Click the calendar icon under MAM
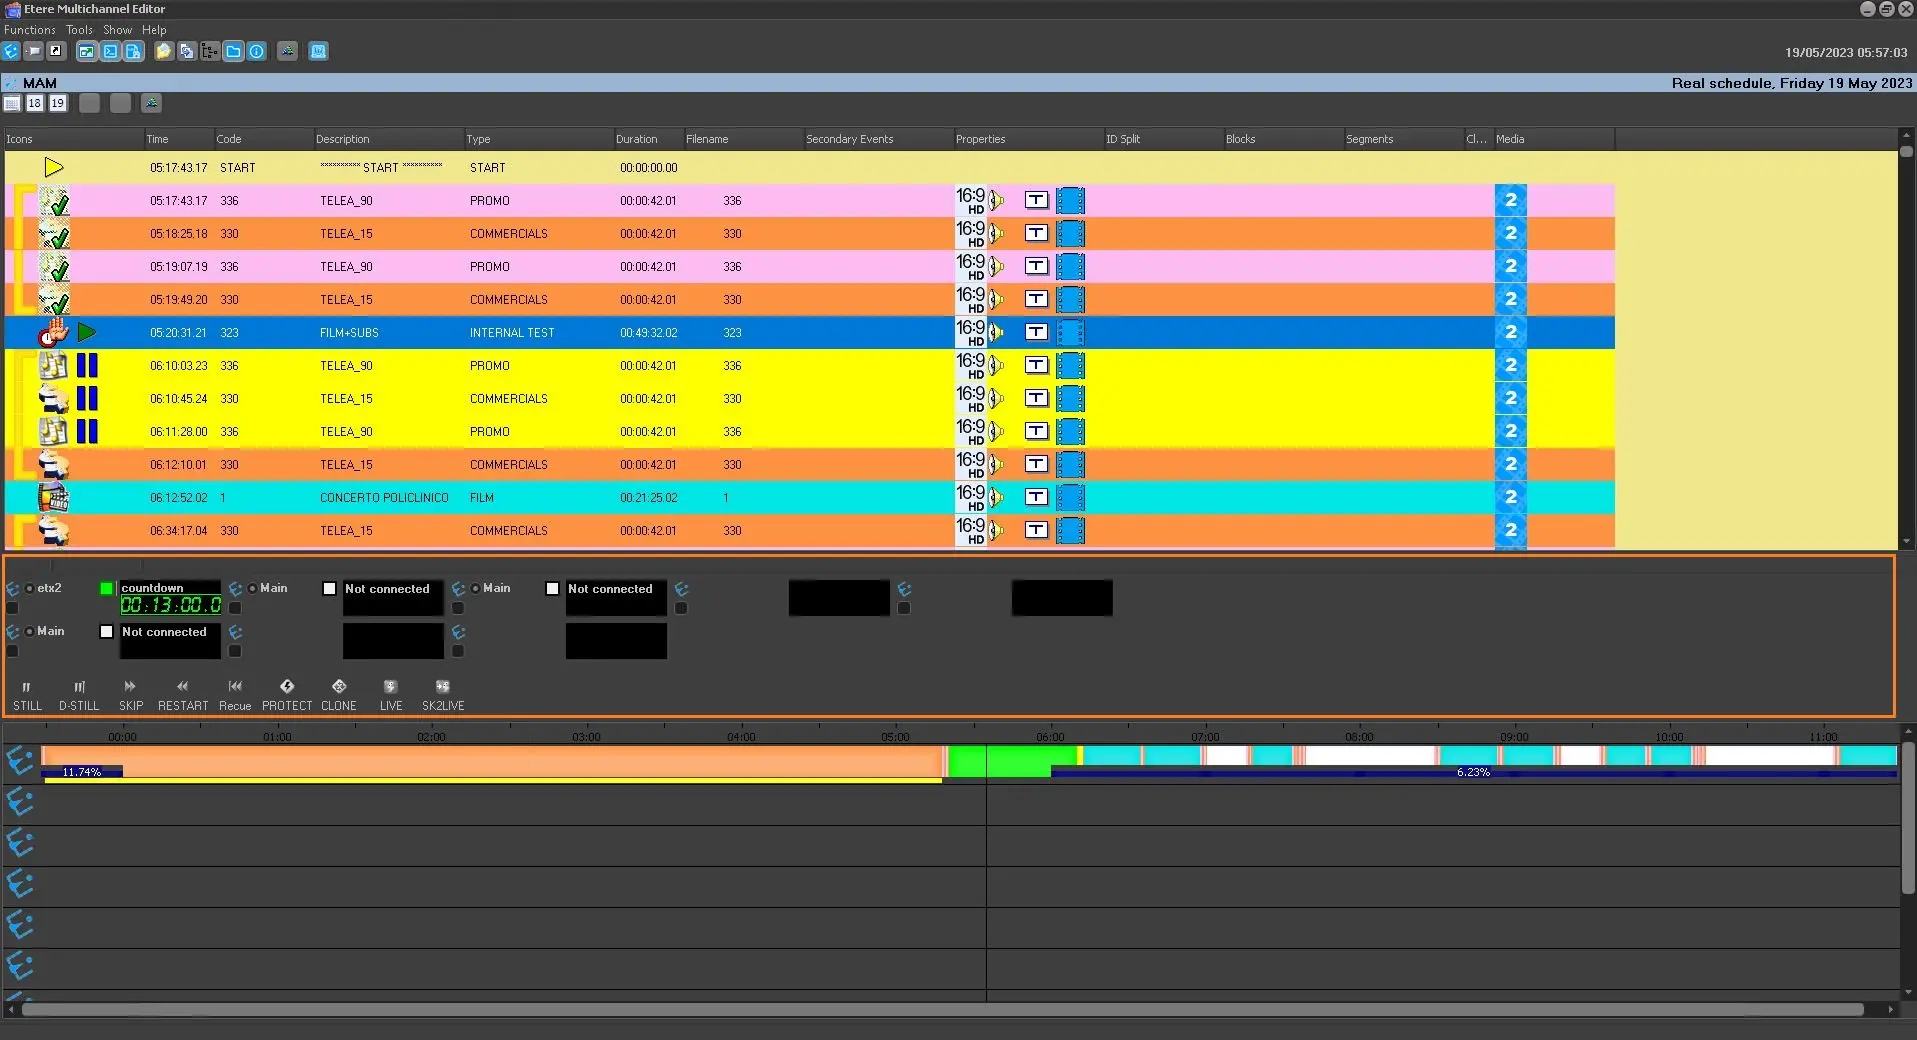The height and width of the screenshot is (1040, 1917). 12,104
